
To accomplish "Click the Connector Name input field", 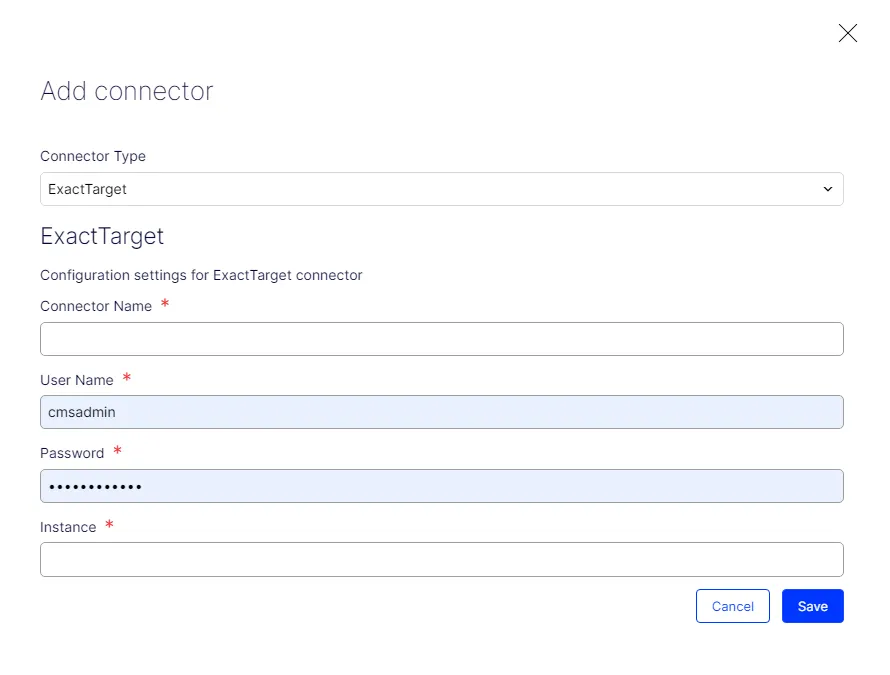I will (x=442, y=339).
